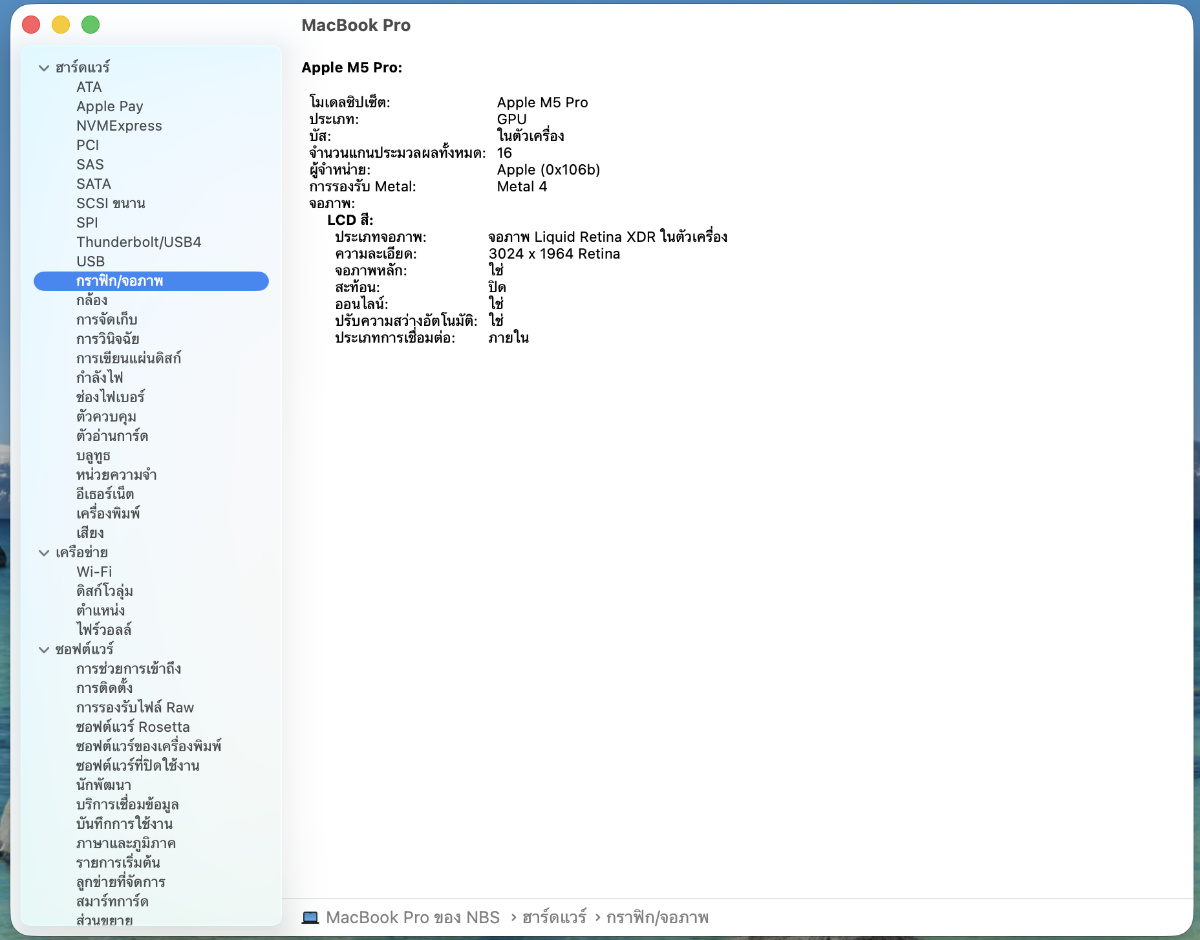The height and width of the screenshot is (940, 1200).
Task: Open the ซอฟต์แวร์ Rosetta entry
Action: [x=132, y=727]
